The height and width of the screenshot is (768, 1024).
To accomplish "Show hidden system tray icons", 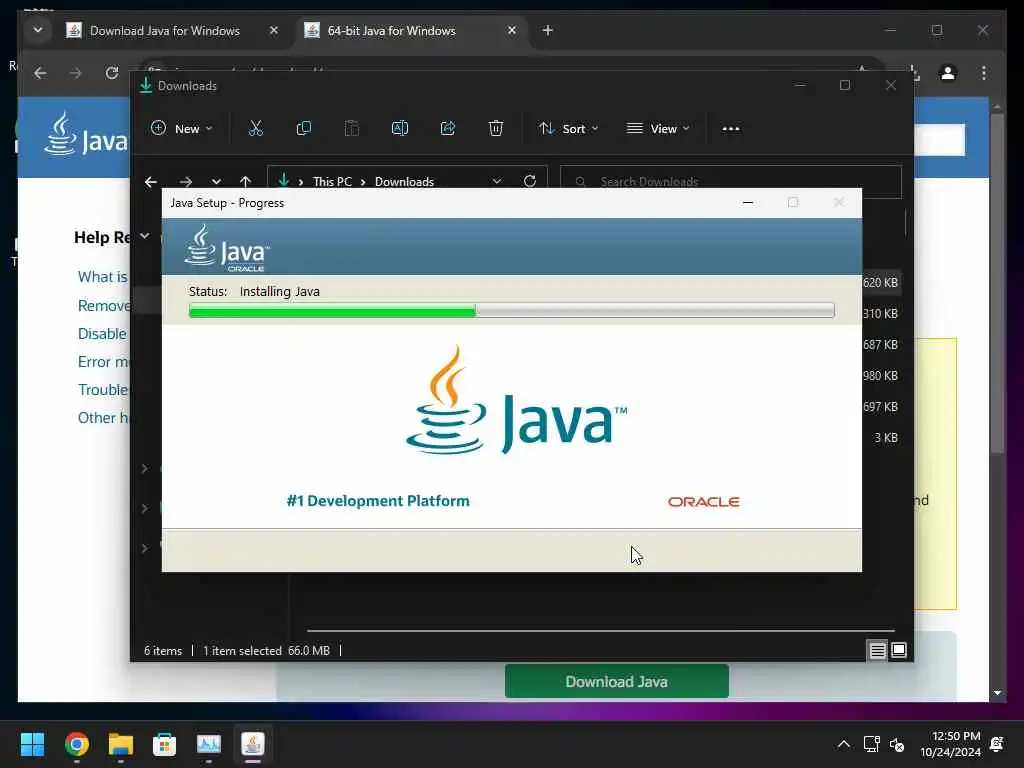I will pyautogui.click(x=844, y=744).
